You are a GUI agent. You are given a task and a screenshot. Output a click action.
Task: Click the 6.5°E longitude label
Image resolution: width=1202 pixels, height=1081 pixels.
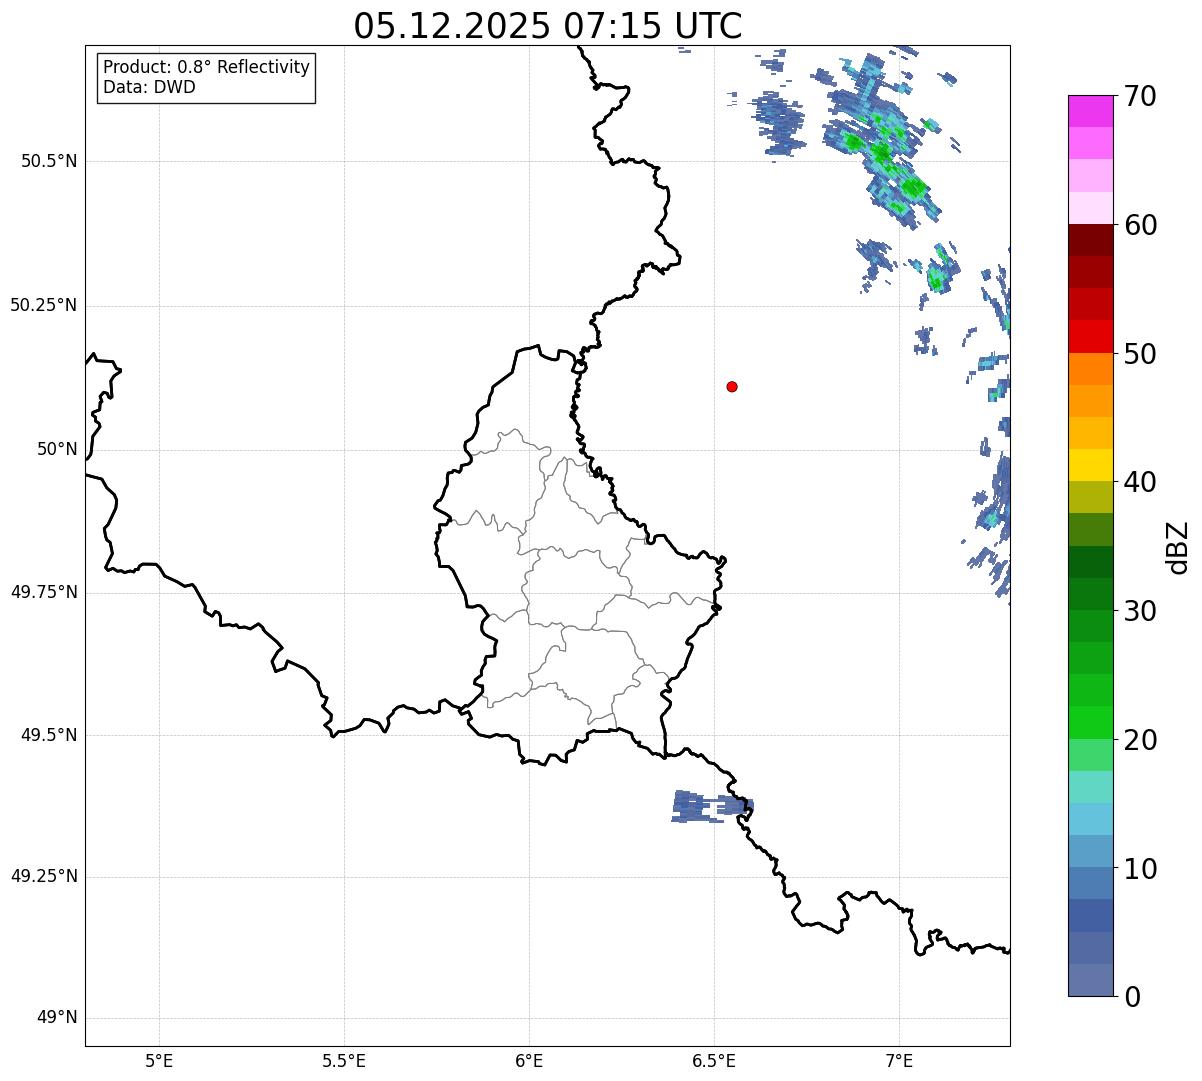[x=714, y=1061]
